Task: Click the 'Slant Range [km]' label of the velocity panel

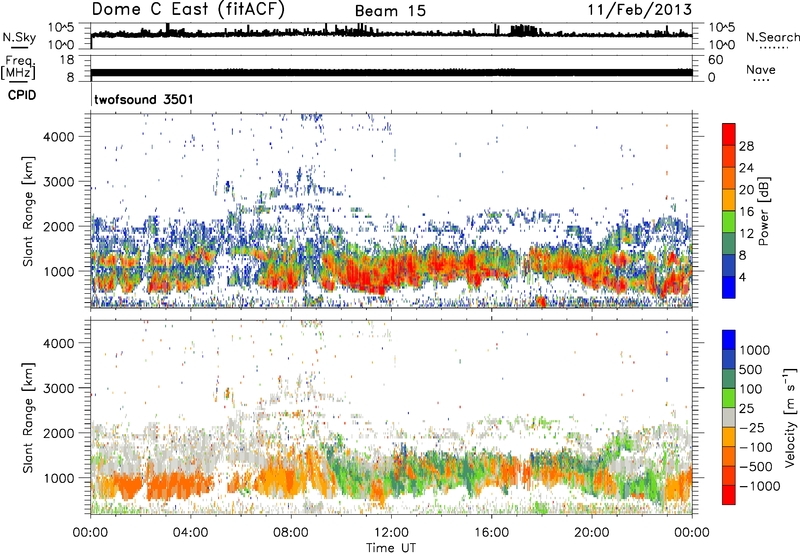Action: pos(28,417)
